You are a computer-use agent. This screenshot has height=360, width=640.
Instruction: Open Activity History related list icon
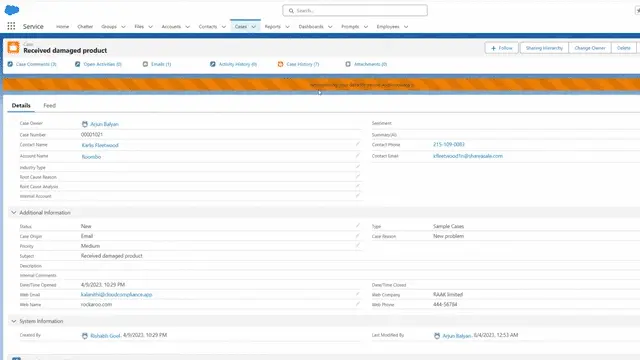[x=213, y=64]
